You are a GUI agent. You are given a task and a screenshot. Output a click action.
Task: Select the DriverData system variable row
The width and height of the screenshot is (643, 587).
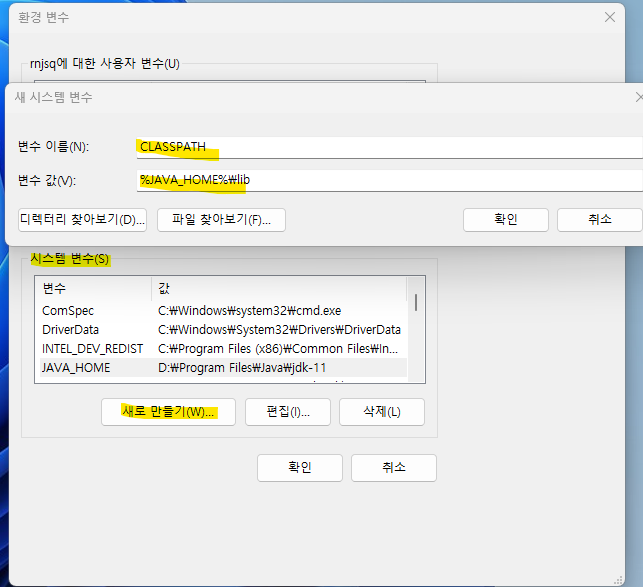tap(221, 330)
